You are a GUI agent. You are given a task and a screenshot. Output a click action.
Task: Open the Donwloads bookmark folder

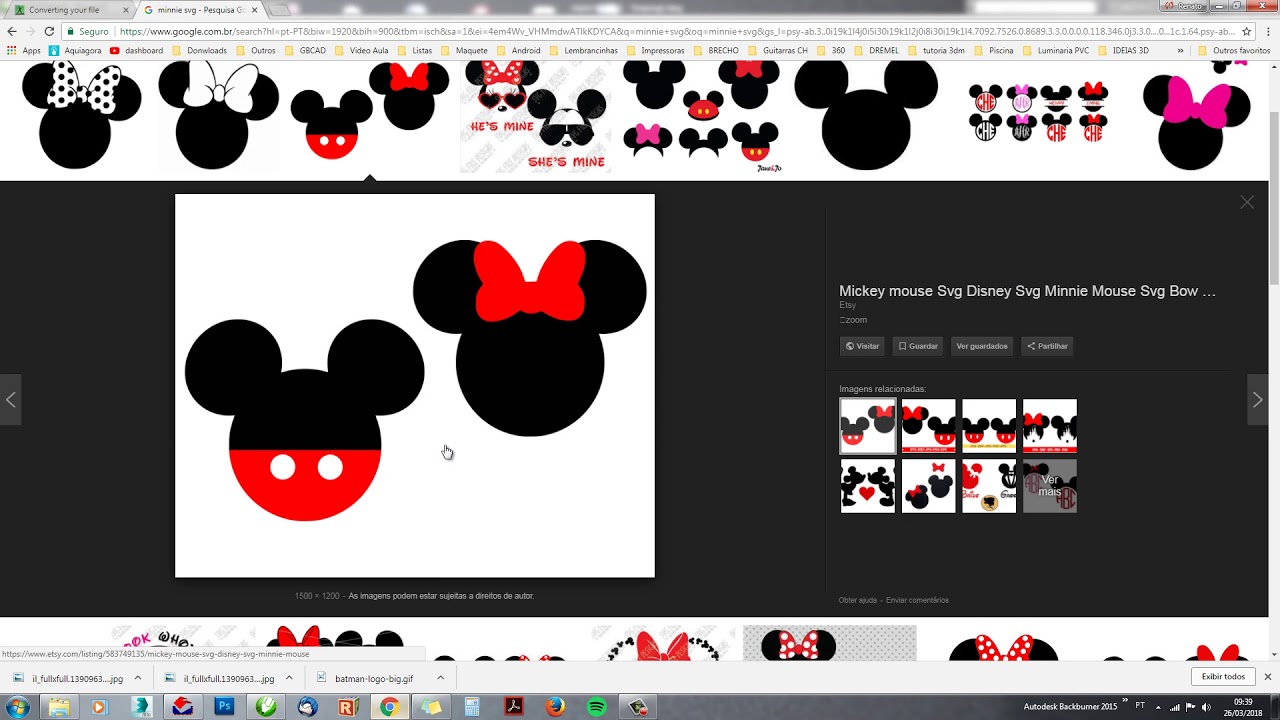point(199,50)
